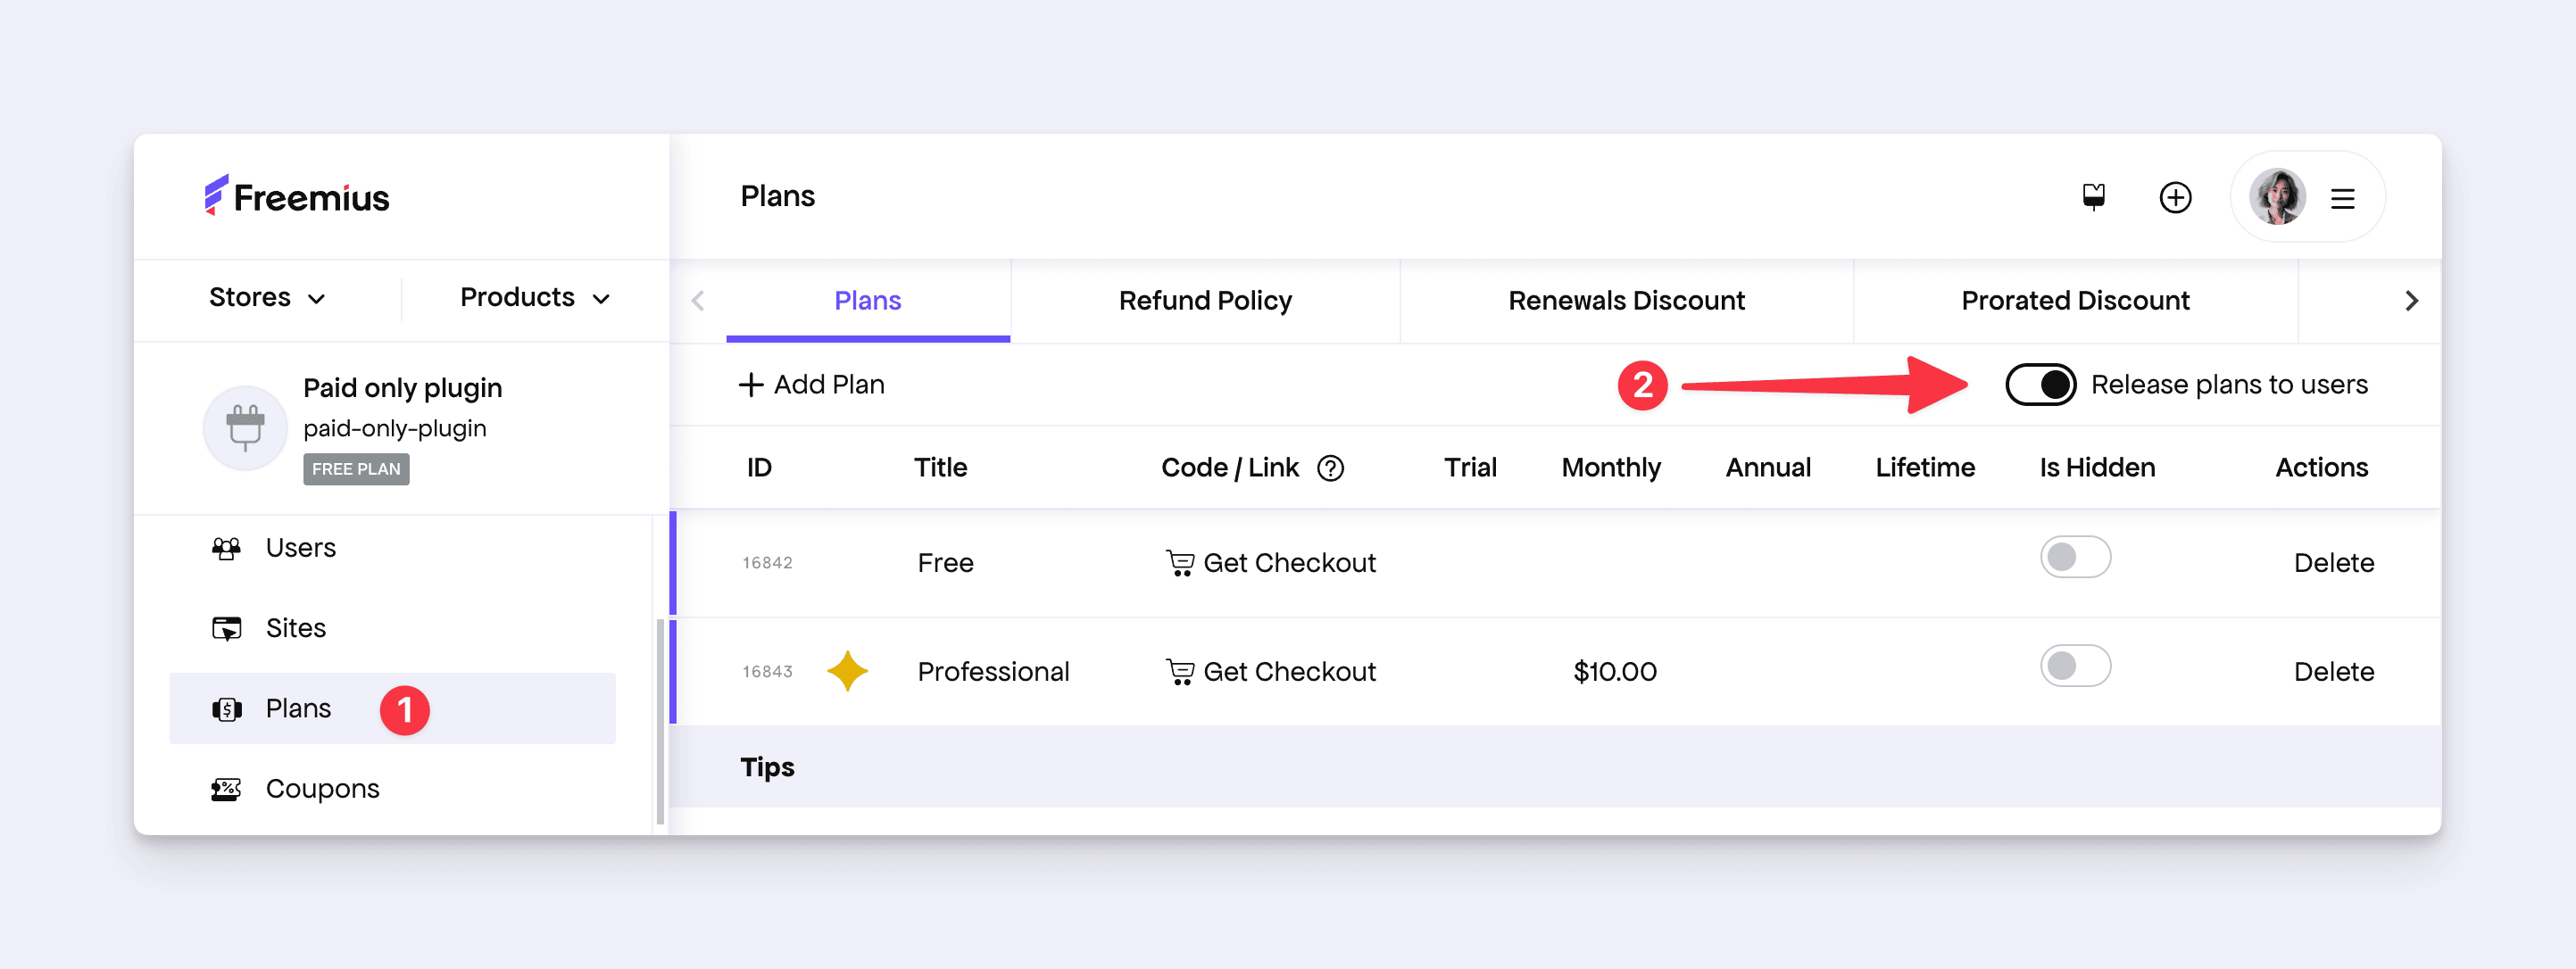
Task: Click Get Checkout for Professional plan
Action: (x=1270, y=672)
